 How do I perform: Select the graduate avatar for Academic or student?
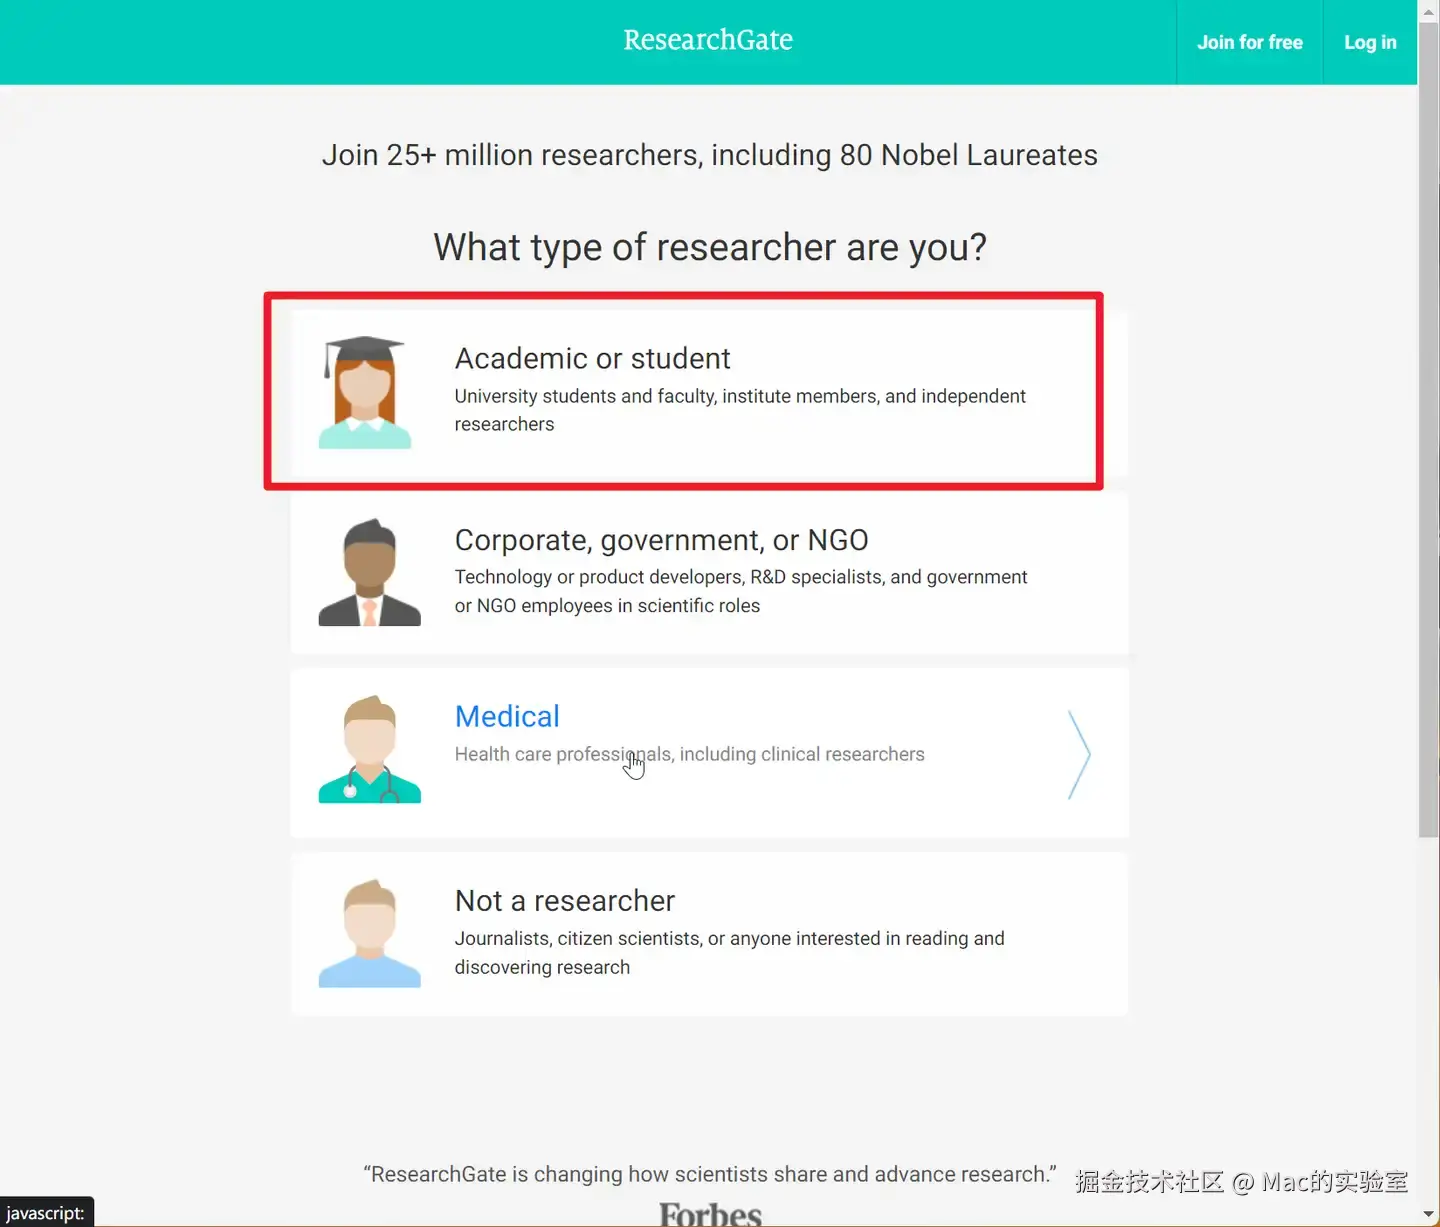click(x=365, y=392)
